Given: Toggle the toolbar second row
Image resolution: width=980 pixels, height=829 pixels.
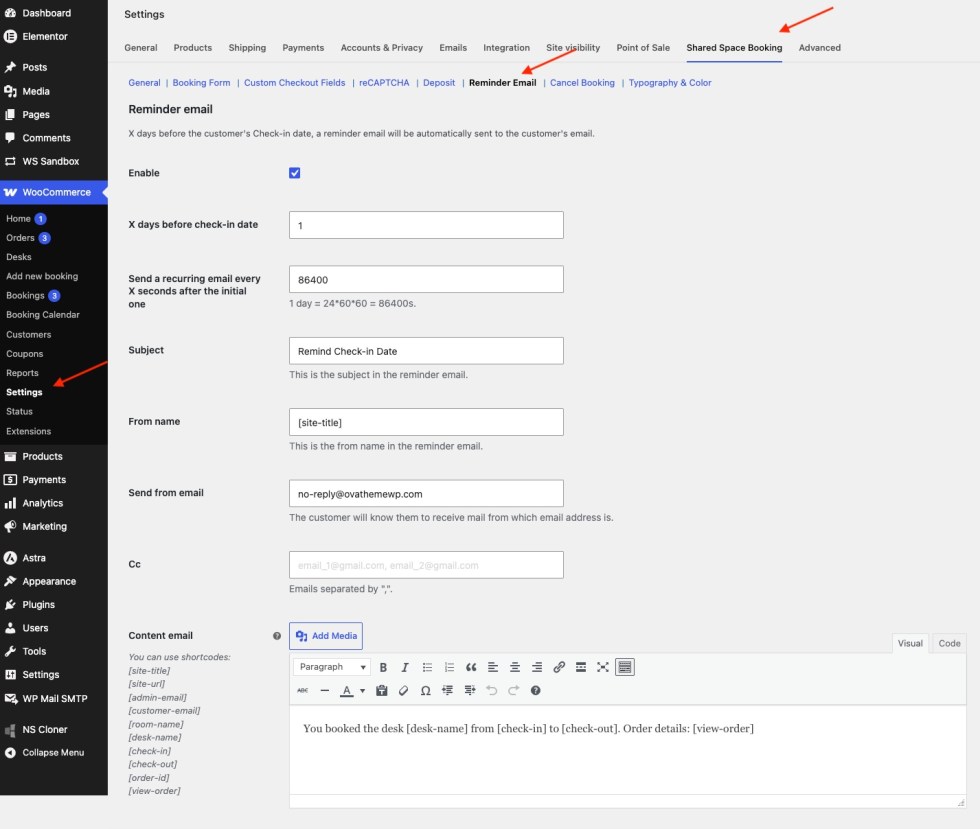Looking at the screenshot, I should (624, 667).
